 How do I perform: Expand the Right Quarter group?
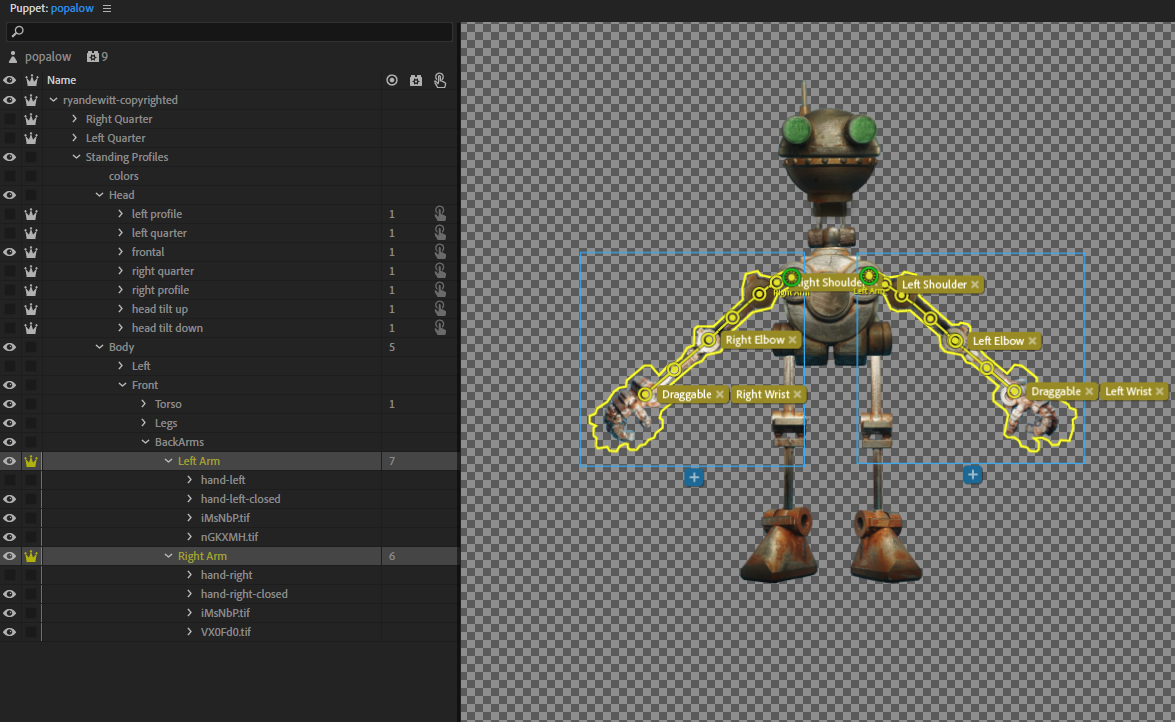point(73,118)
